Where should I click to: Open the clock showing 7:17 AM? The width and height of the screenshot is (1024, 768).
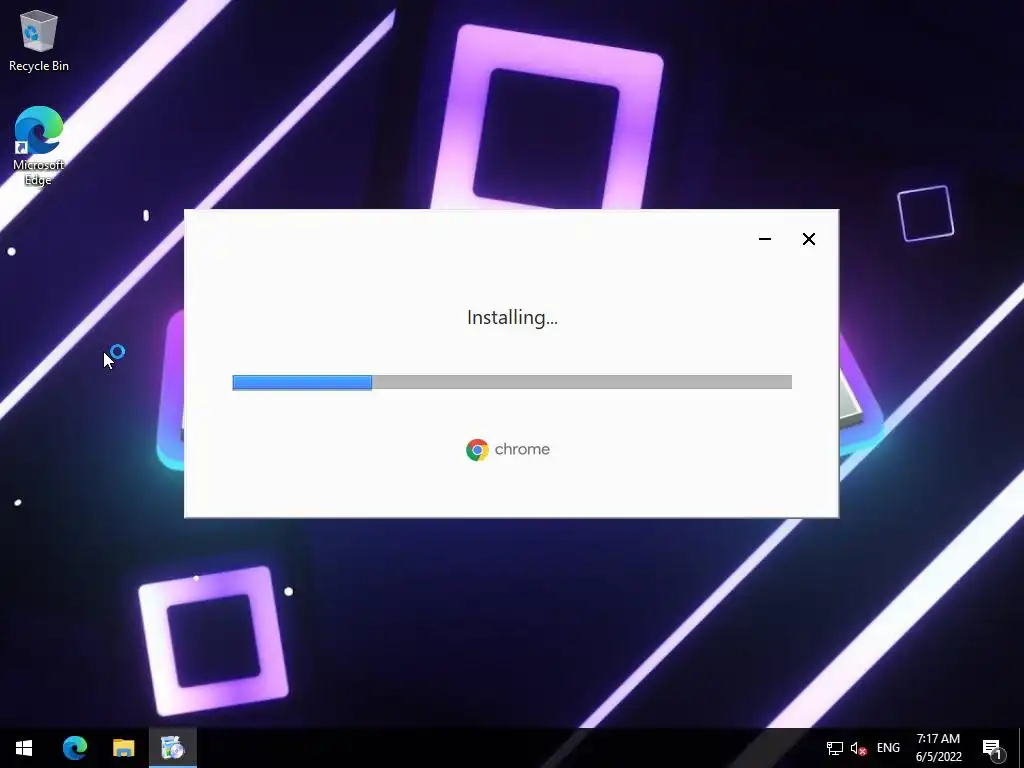click(x=938, y=748)
